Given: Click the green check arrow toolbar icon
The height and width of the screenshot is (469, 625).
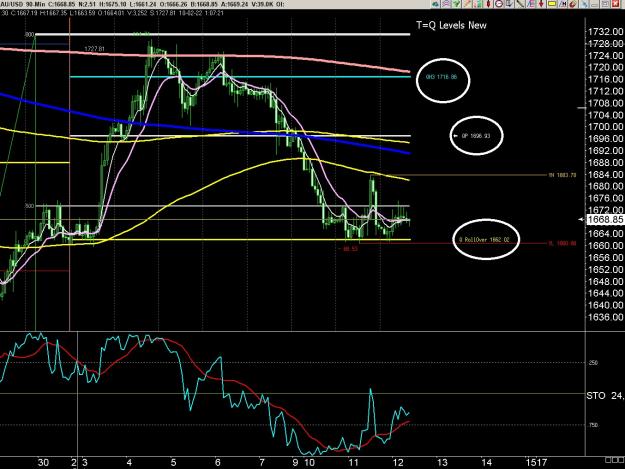Looking at the screenshot, I should click(x=456, y=4).
